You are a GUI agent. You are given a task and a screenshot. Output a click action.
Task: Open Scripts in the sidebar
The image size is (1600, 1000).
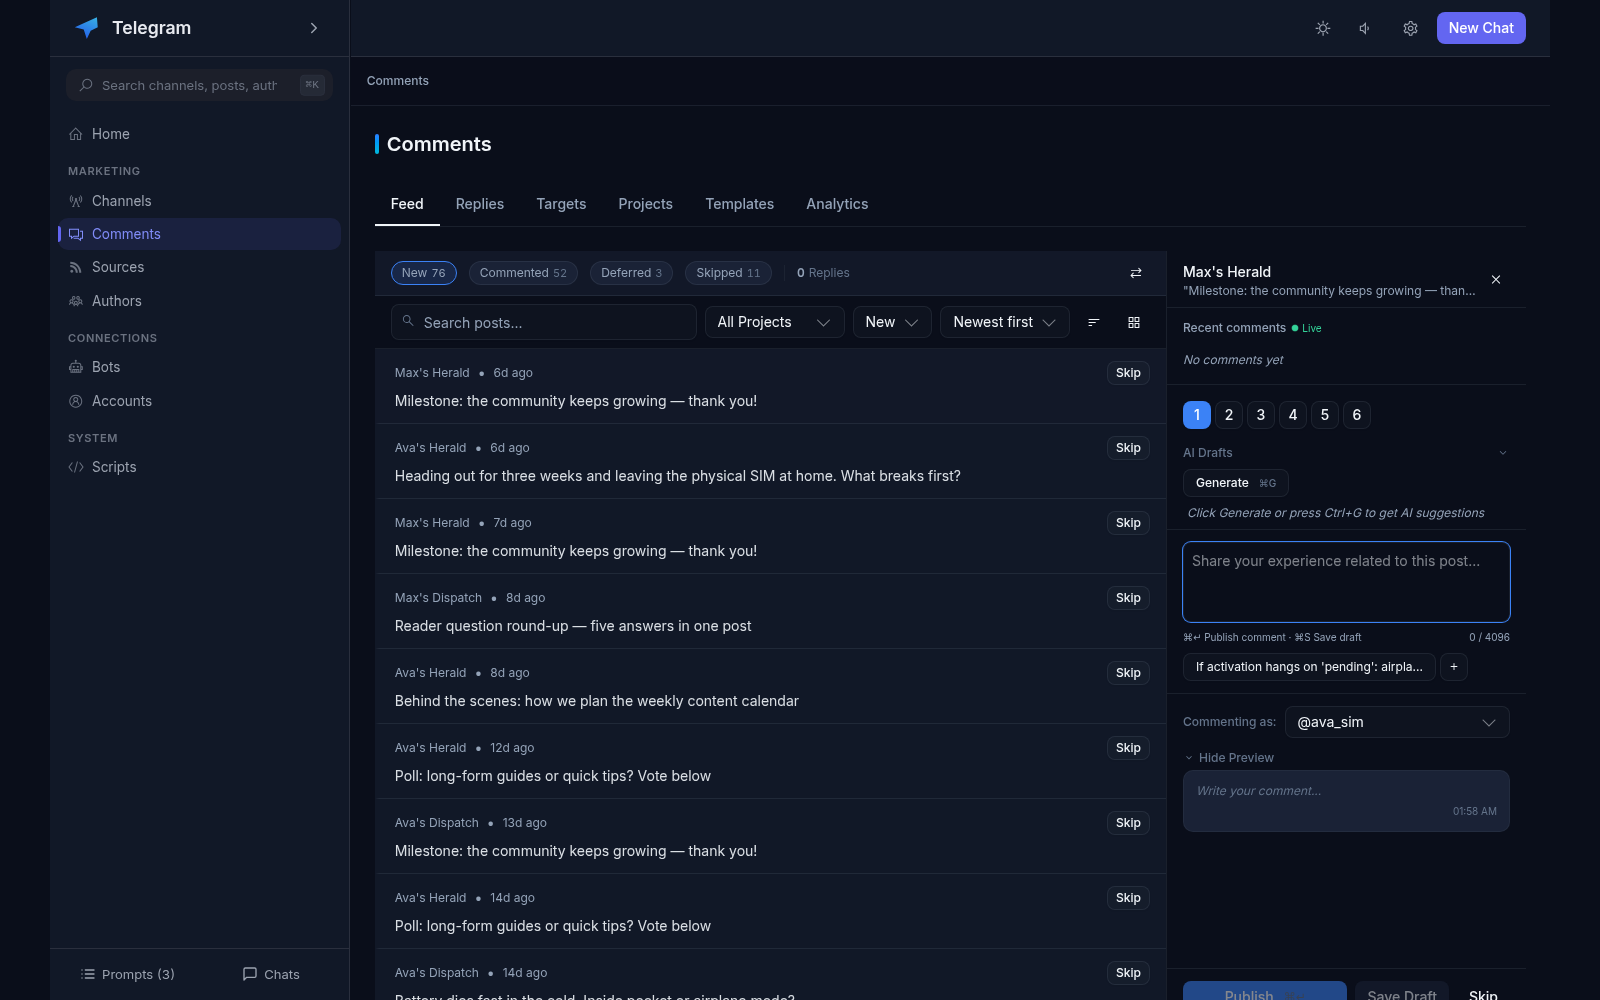tap(199, 467)
